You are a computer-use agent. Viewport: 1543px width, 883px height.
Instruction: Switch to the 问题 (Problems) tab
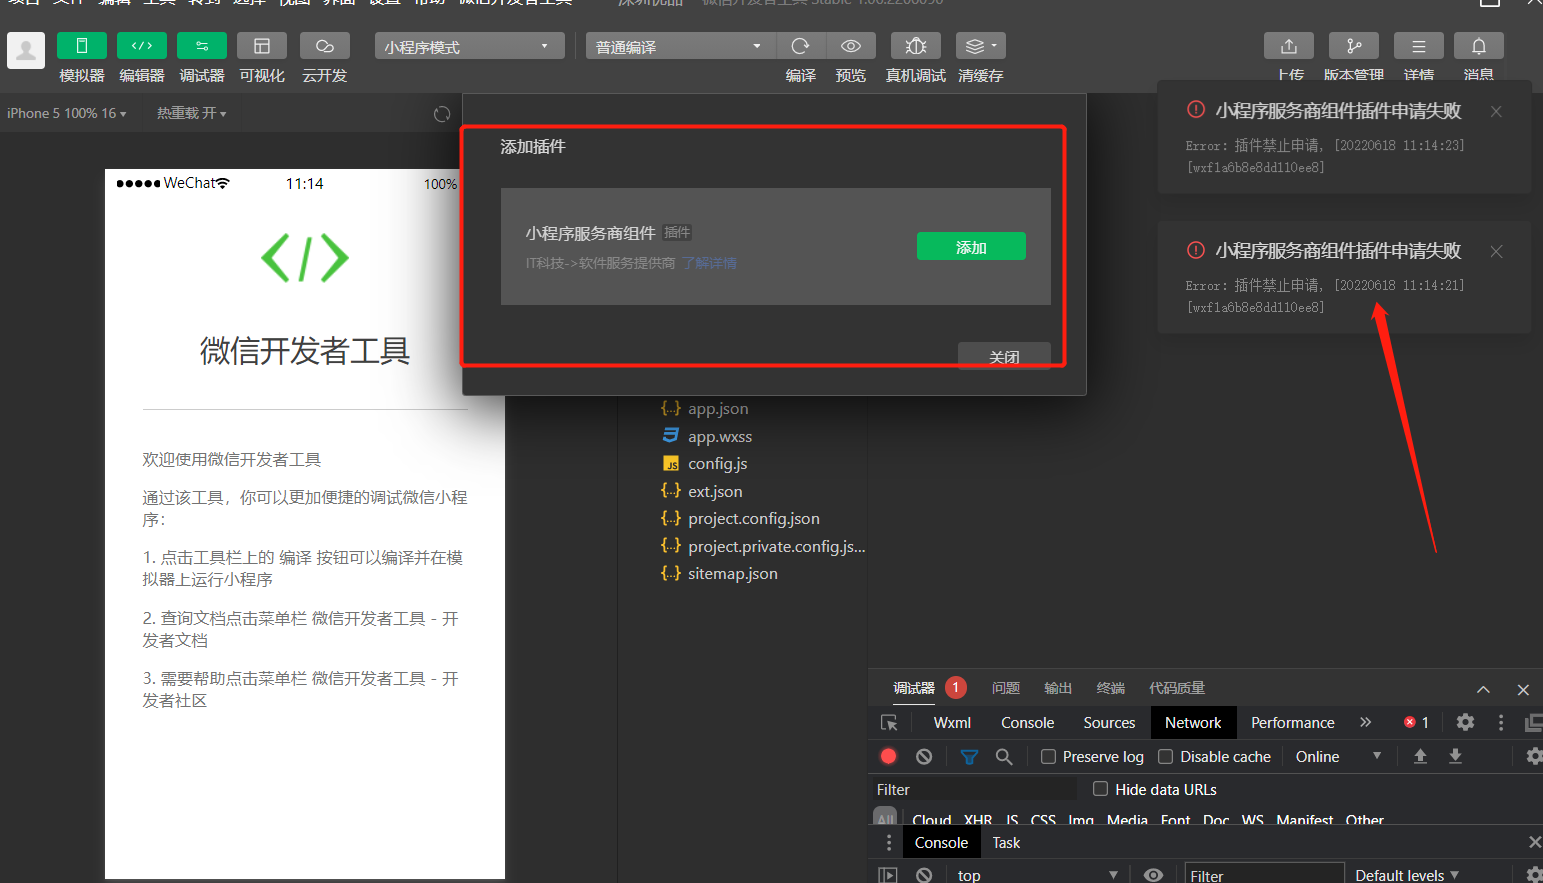(1006, 688)
